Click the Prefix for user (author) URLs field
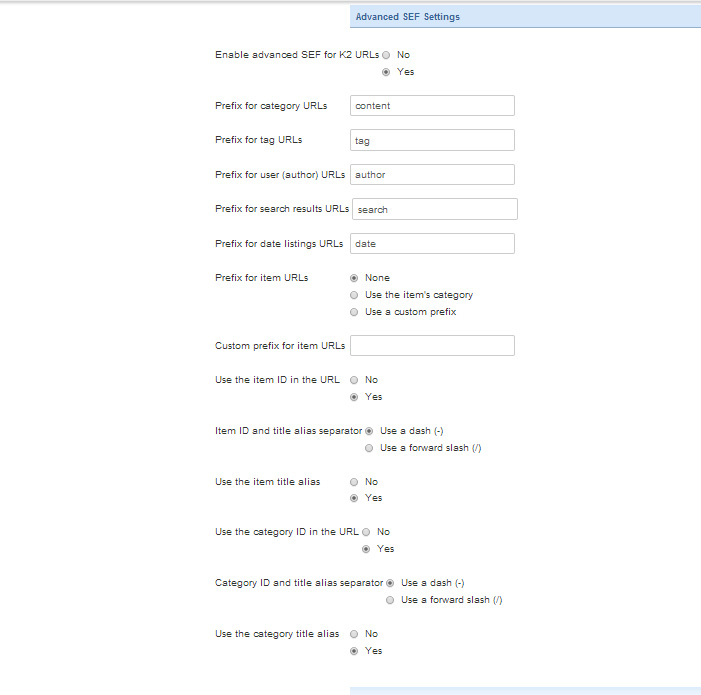 pyautogui.click(x=432, y=174)
